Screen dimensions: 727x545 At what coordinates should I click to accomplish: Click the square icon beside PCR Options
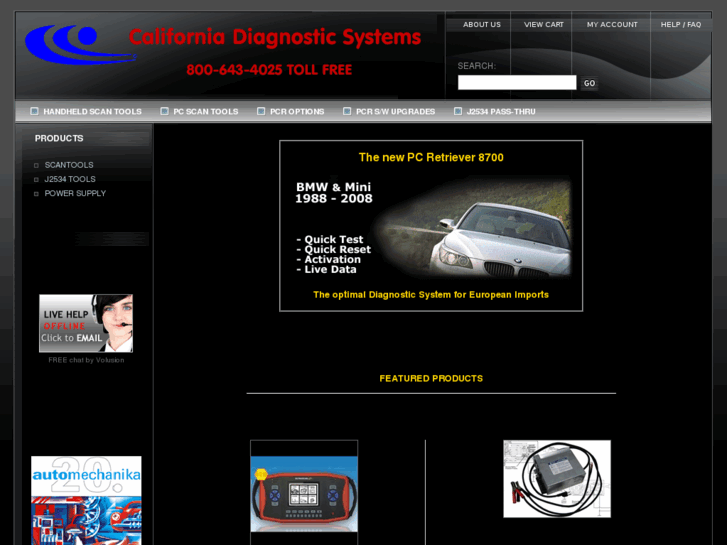(261, 111)
